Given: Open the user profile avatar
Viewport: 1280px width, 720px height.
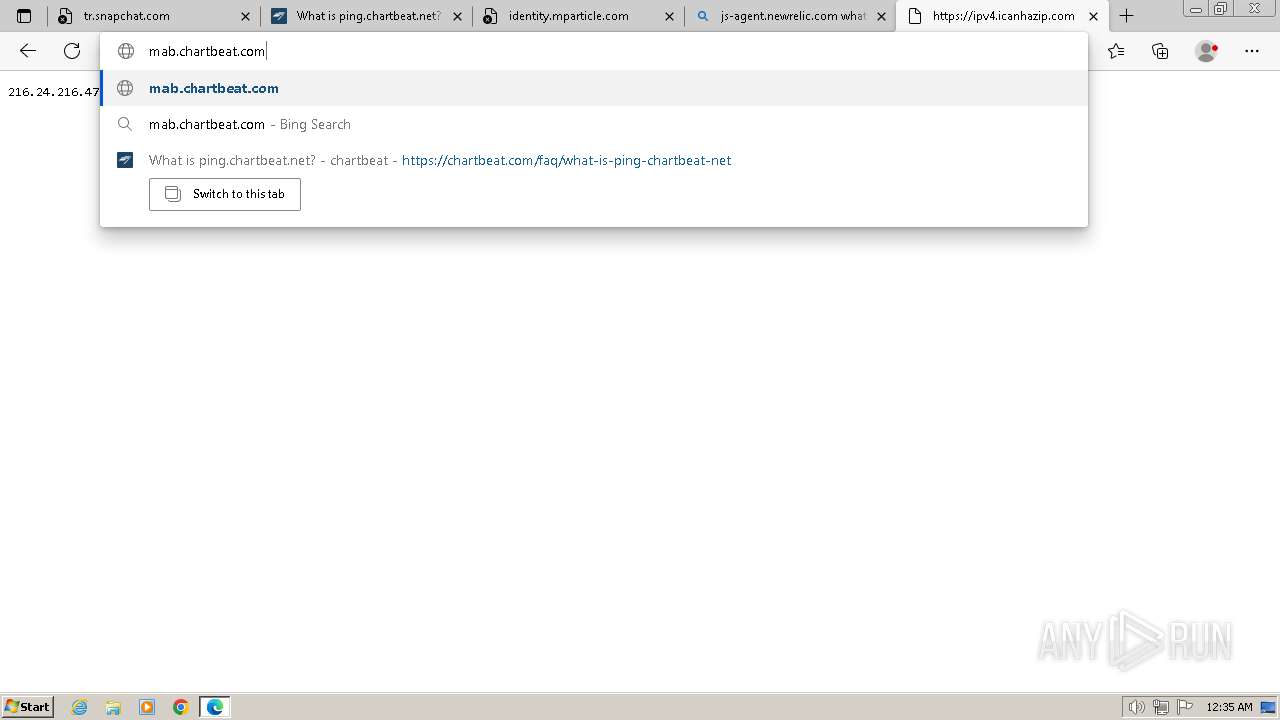Looking at the screenshot, I should click(1206, 51).
